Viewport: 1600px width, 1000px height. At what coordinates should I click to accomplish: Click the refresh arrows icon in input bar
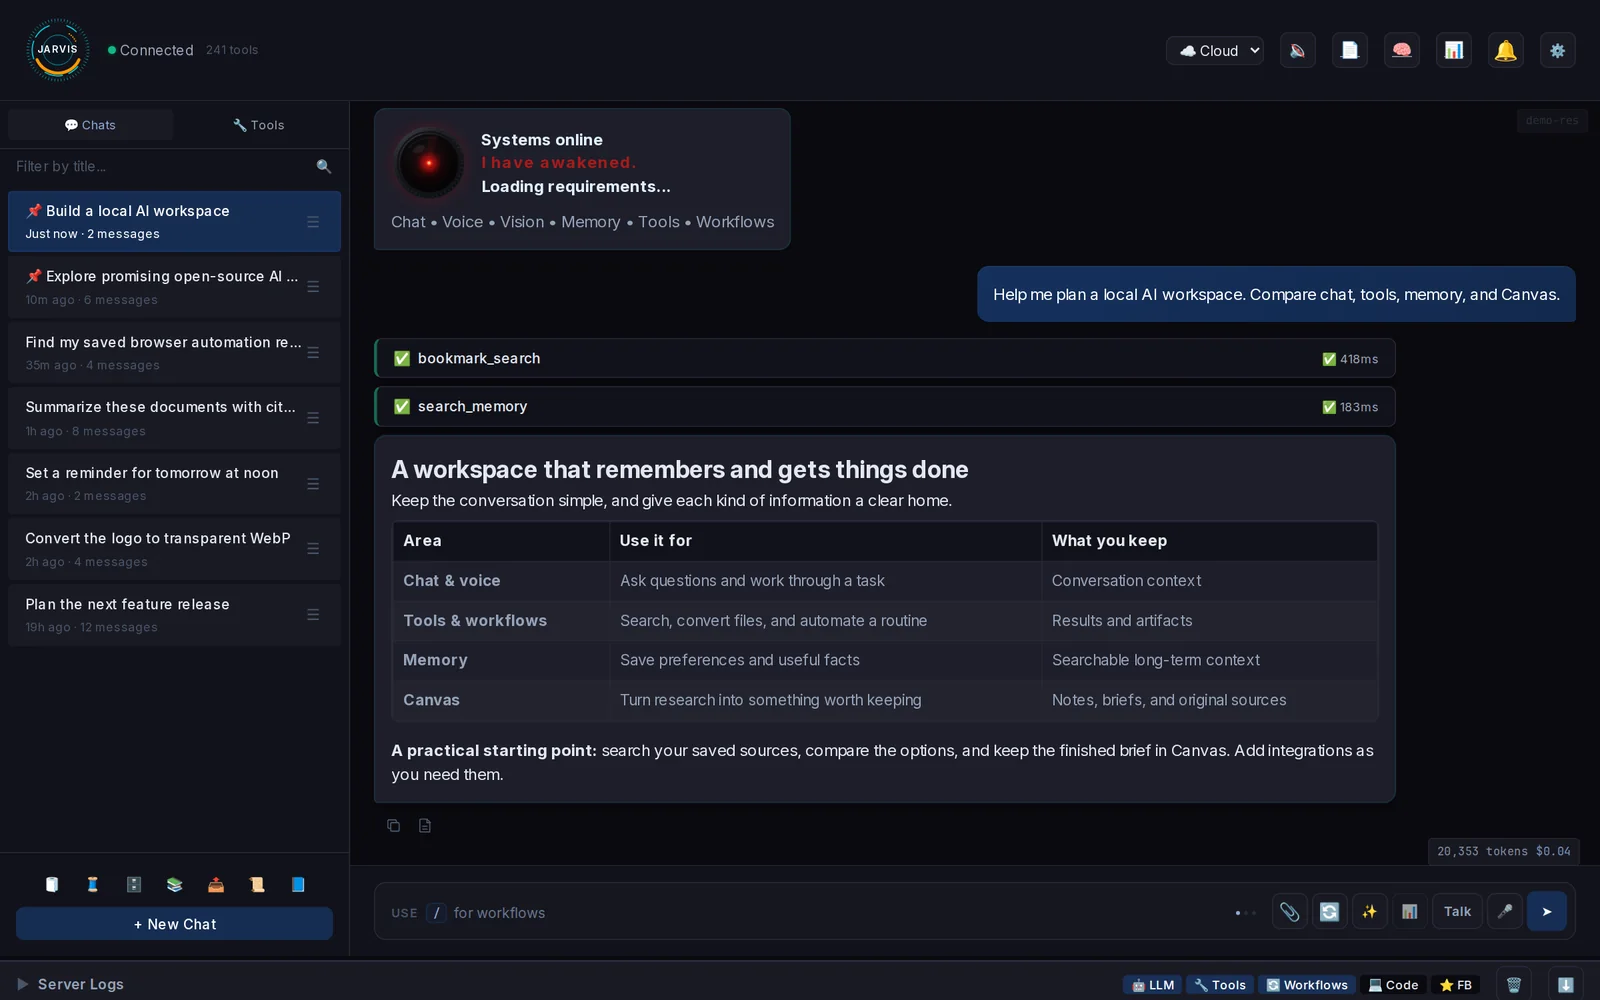tap(1329, 911)
